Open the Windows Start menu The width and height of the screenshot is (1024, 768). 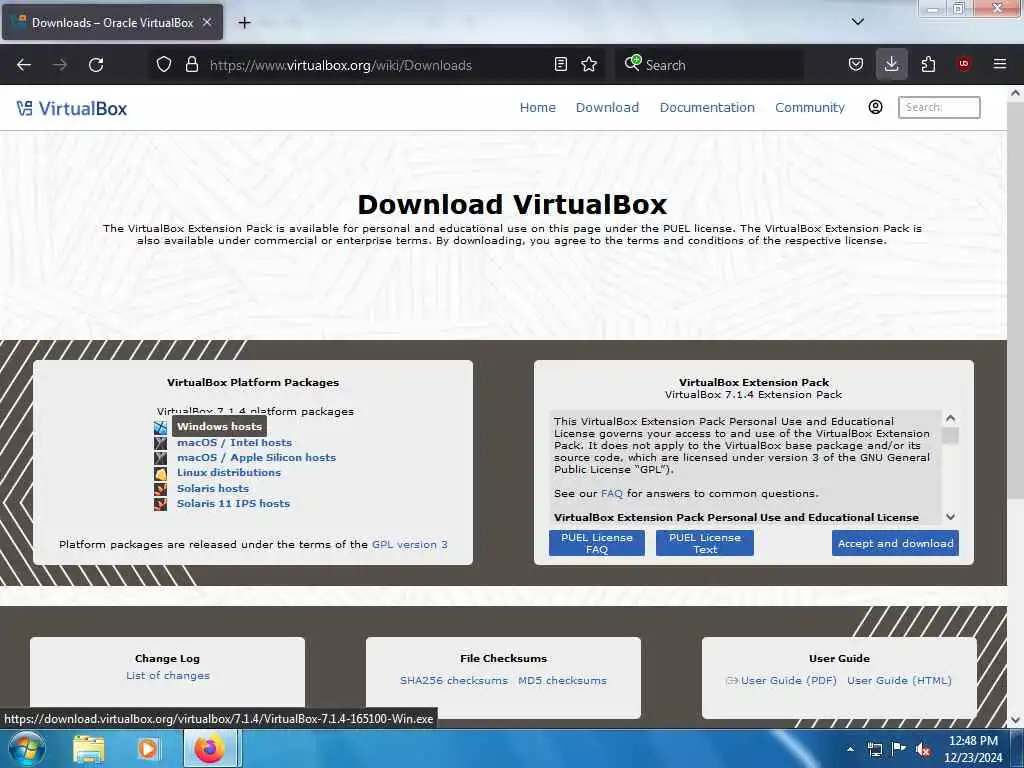26,748
